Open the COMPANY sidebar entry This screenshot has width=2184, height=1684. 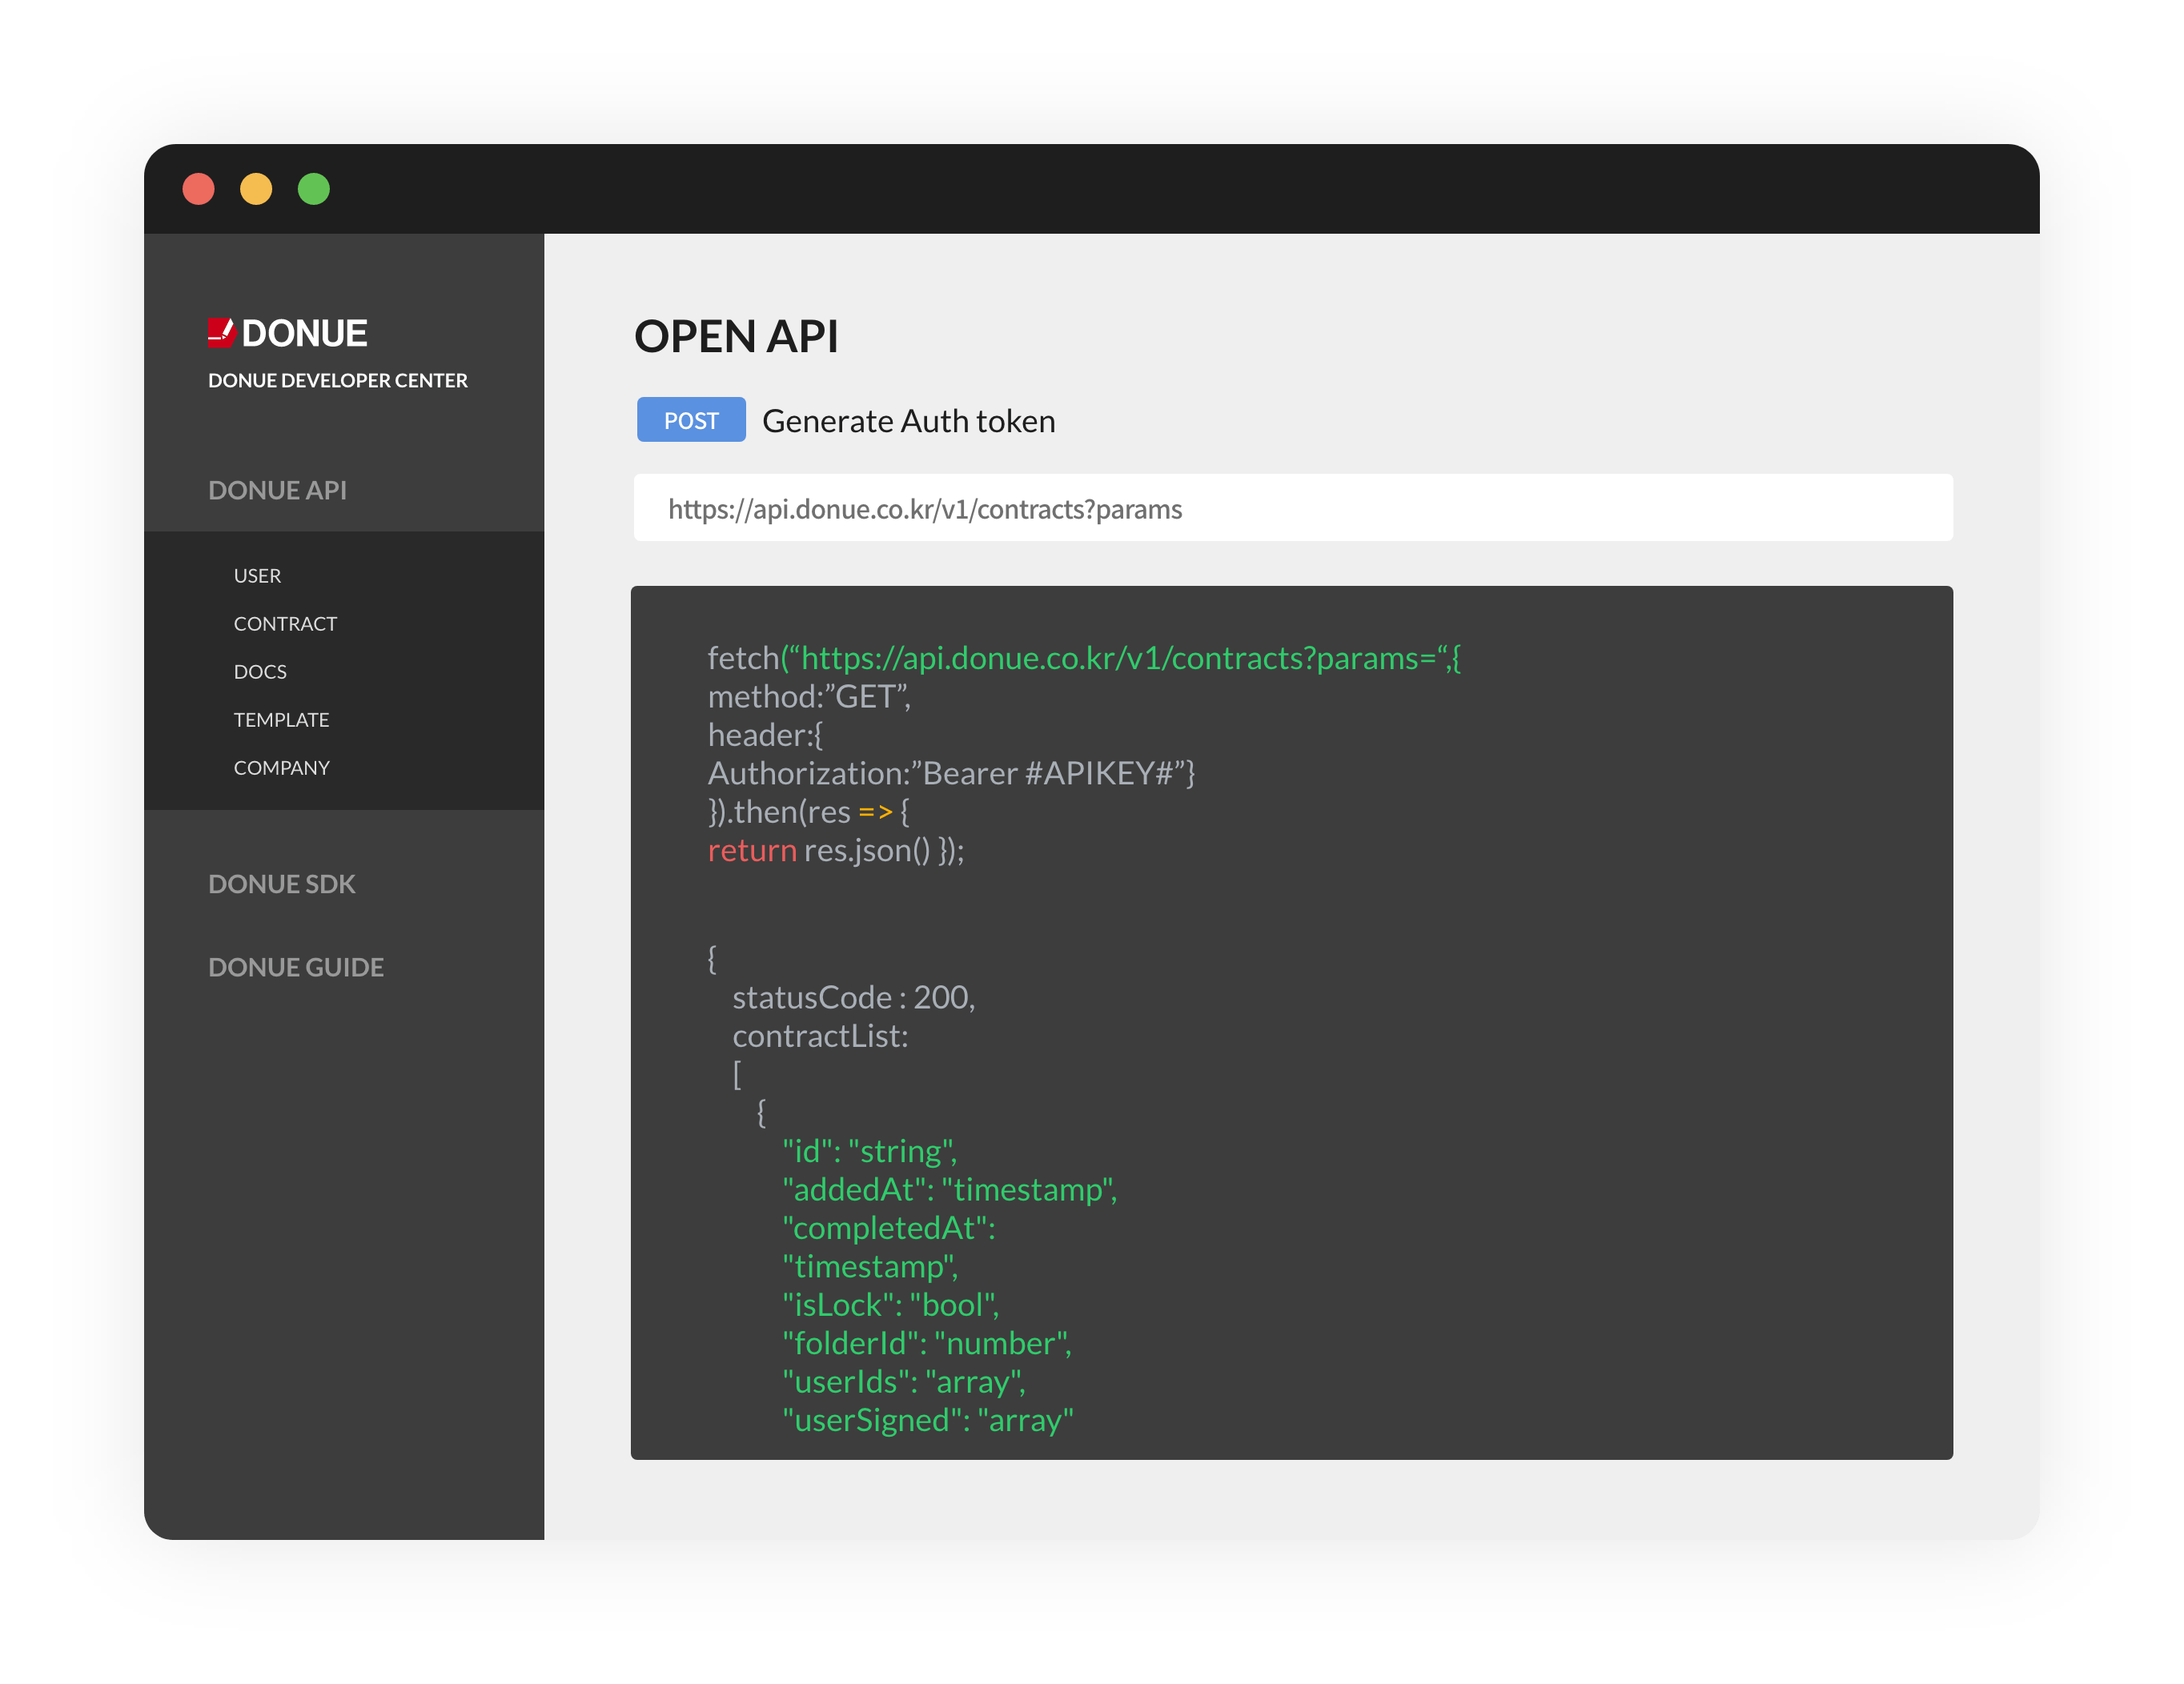[x=282, y=767]
